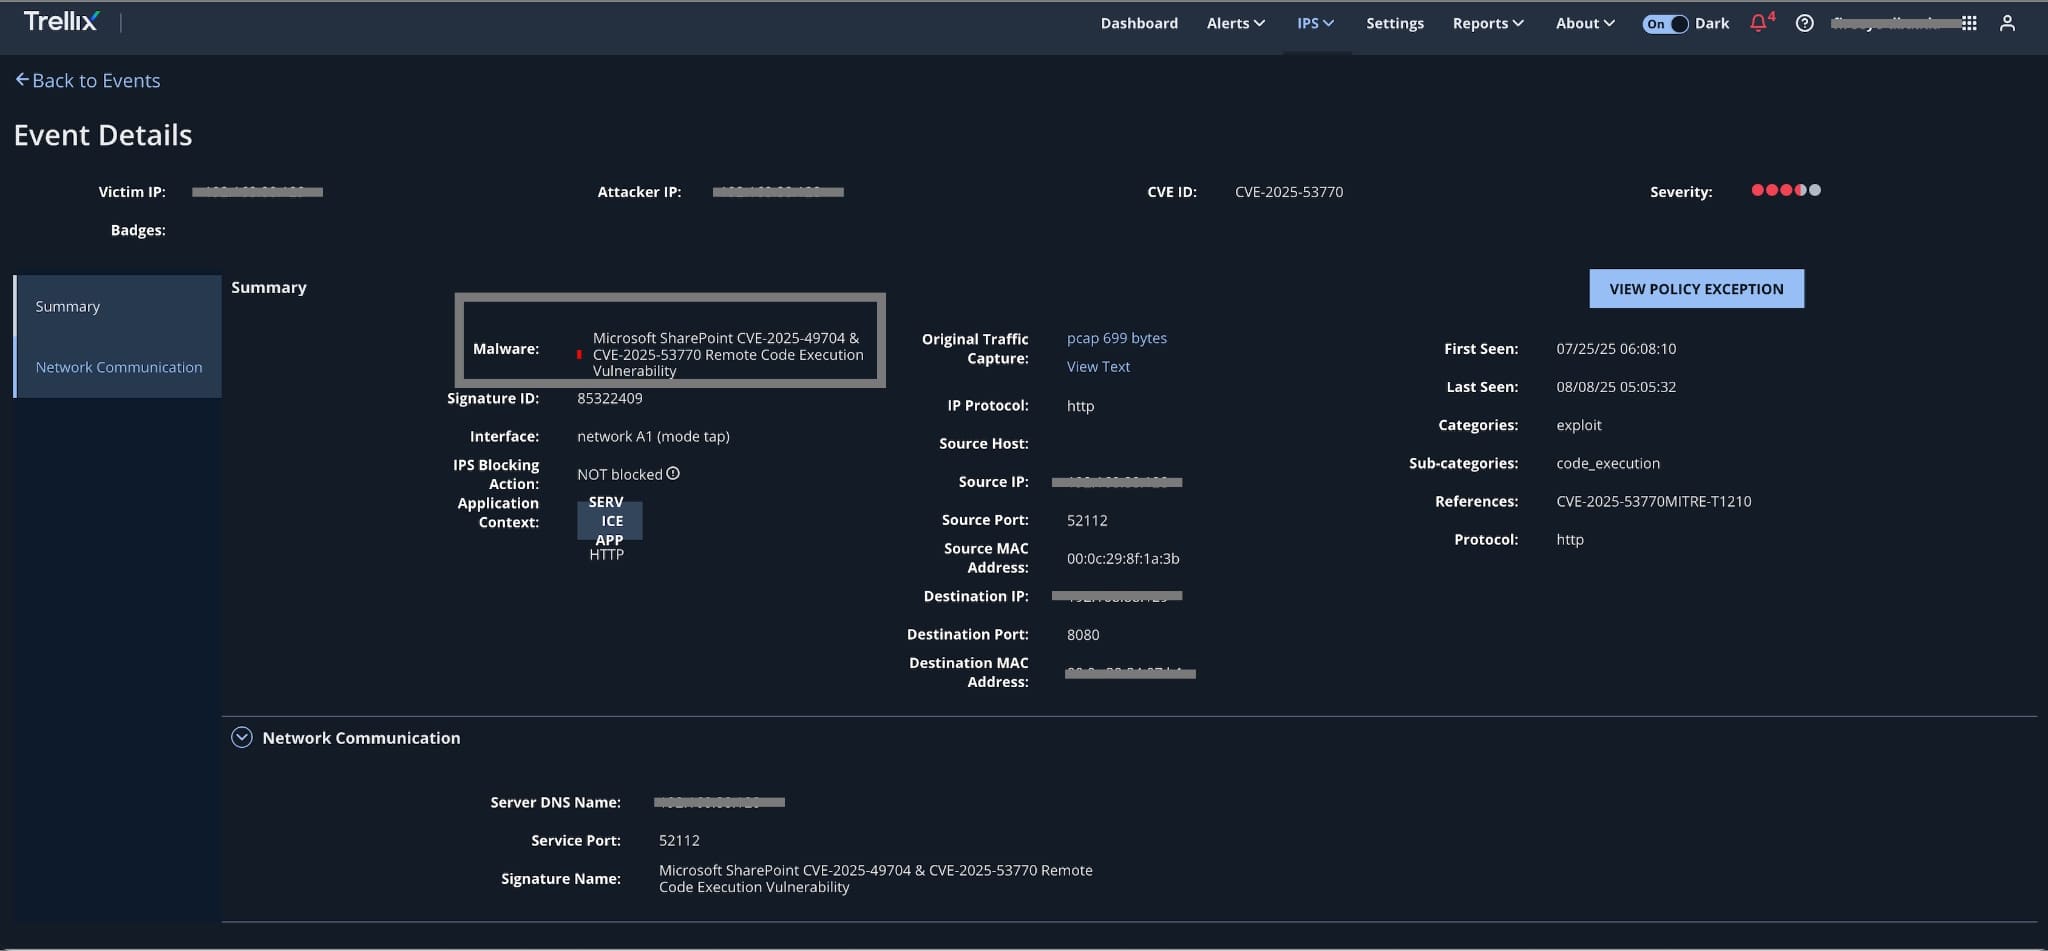Go to the Dashboard page
Image resolution: width=2048 pixels, height=951 pixels.
coord(1139,23)
